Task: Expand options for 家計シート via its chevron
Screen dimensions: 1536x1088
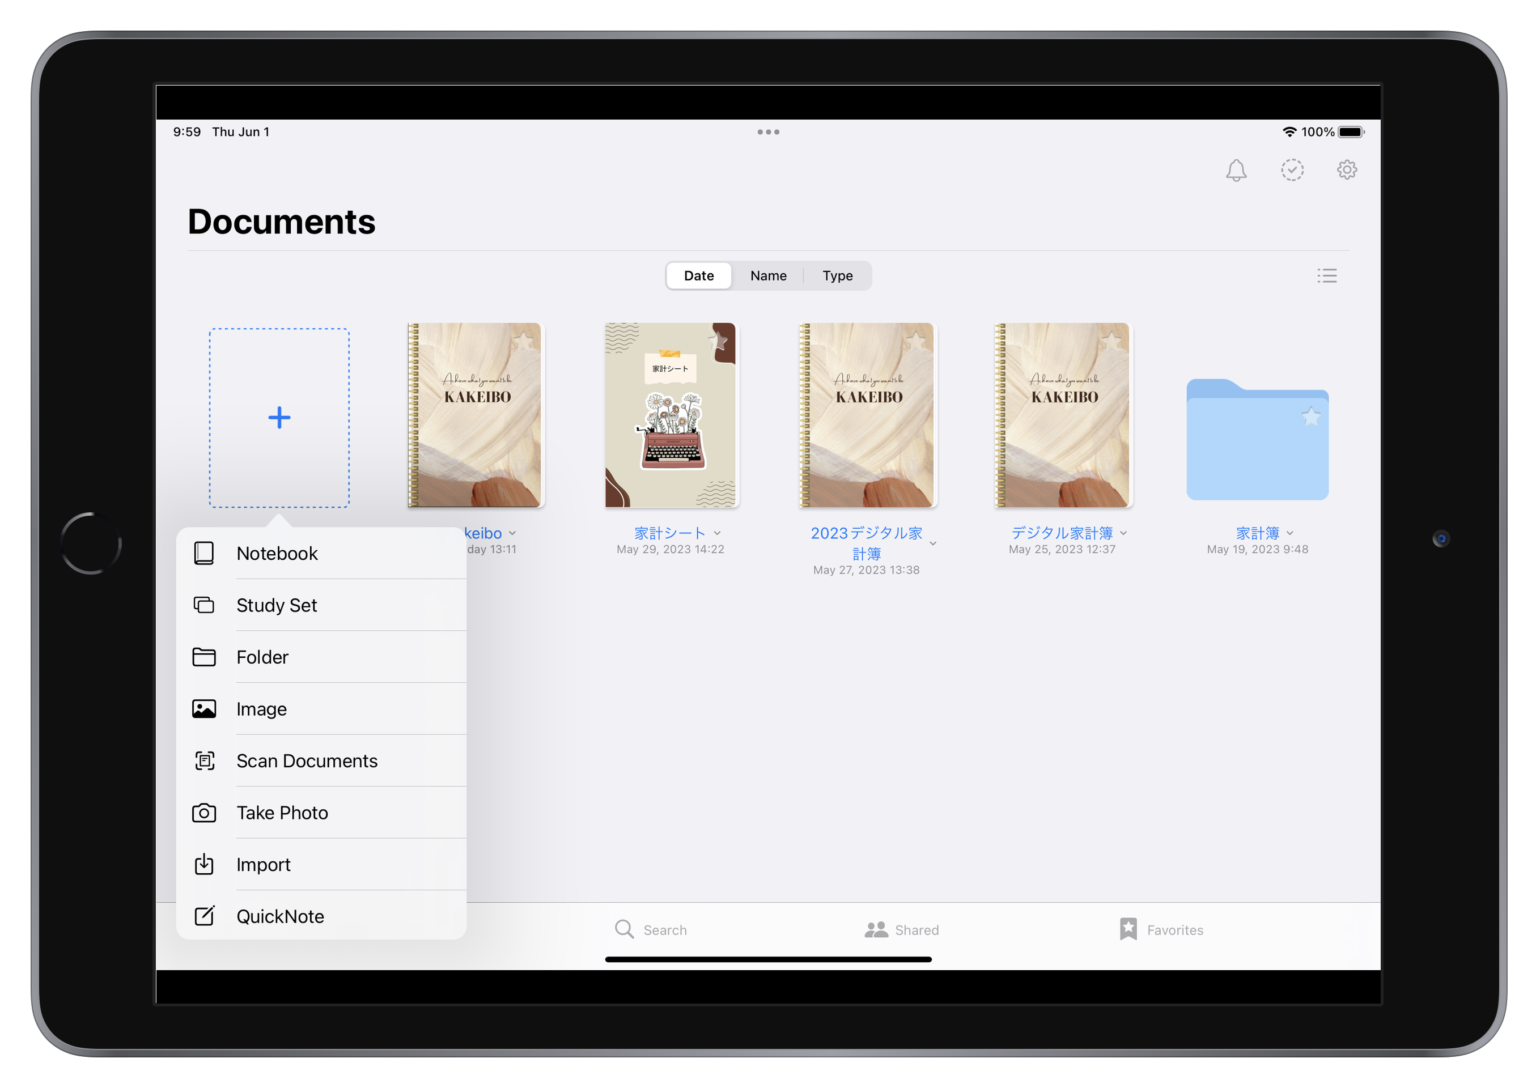Action: pyautogui.click(x=718, y=533)
